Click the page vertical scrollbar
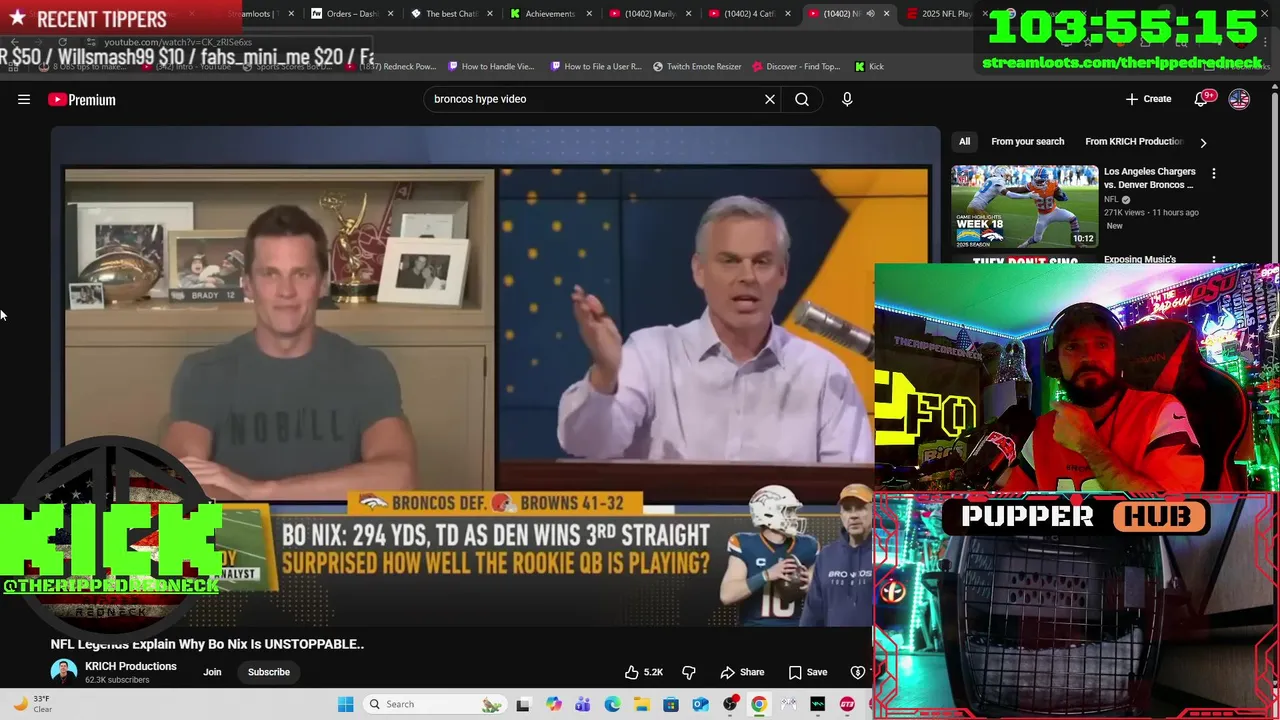The image size is (1280, 720). point(1274,180)
